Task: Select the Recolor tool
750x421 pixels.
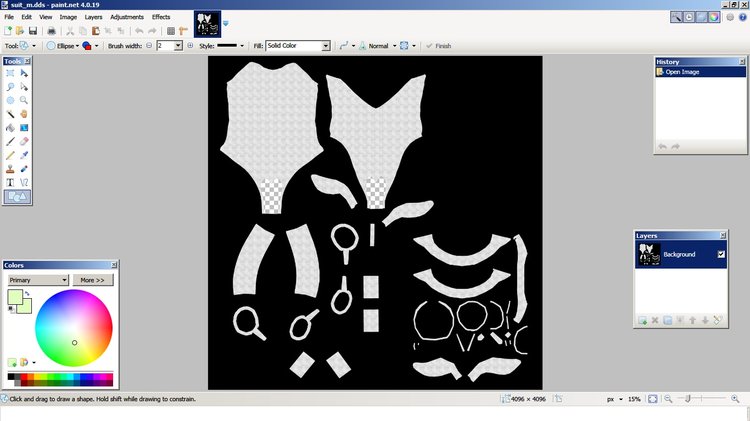Action: point(24,169)
